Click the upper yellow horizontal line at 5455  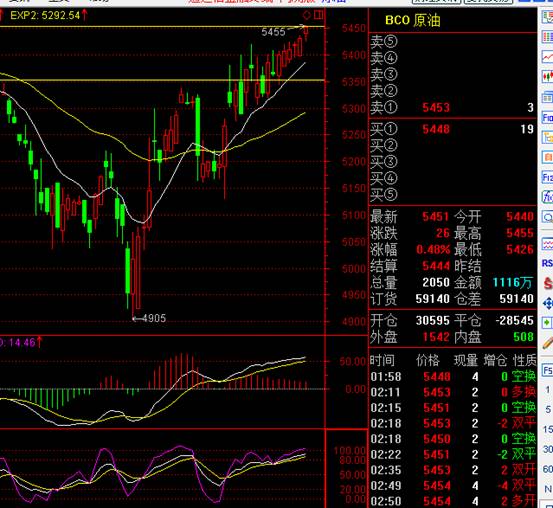click(x=162, y=27)
